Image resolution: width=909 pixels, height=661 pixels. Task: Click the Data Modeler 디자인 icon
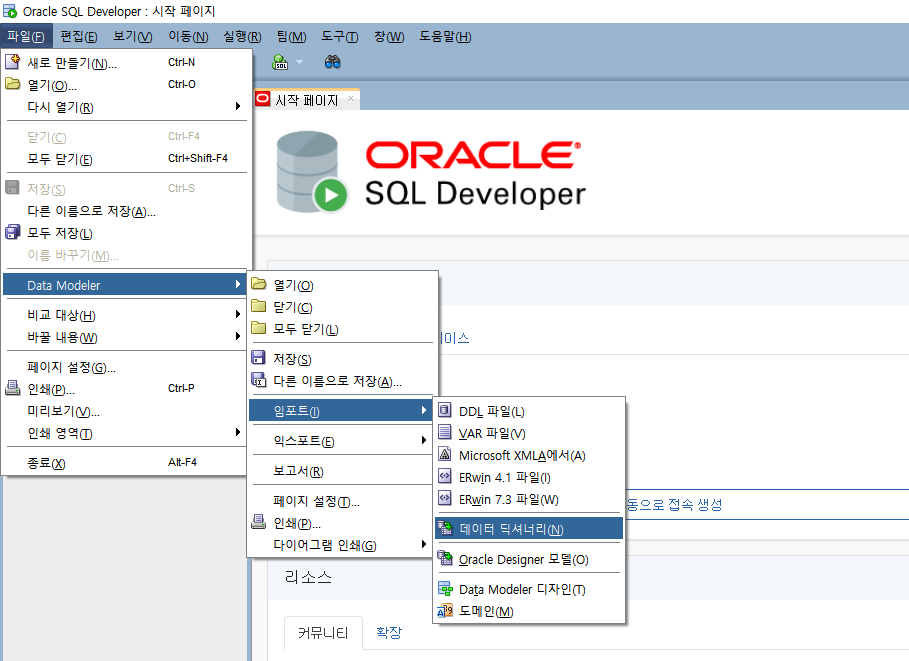point(445,589)
